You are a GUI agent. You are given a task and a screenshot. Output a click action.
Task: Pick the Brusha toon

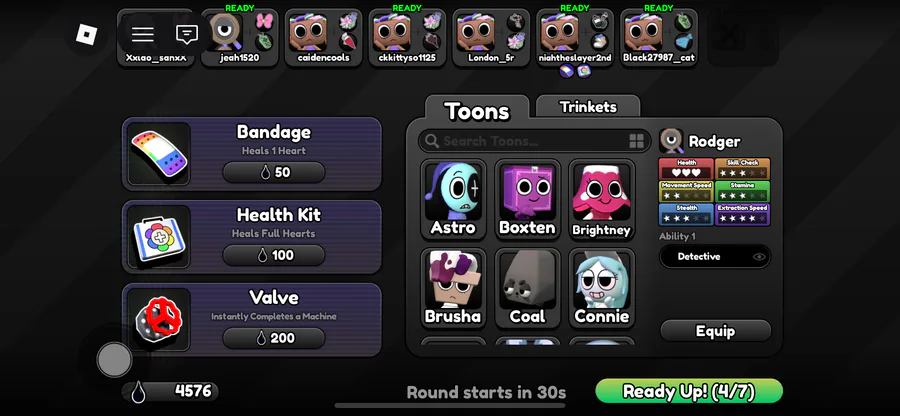(x=453, y=288)
